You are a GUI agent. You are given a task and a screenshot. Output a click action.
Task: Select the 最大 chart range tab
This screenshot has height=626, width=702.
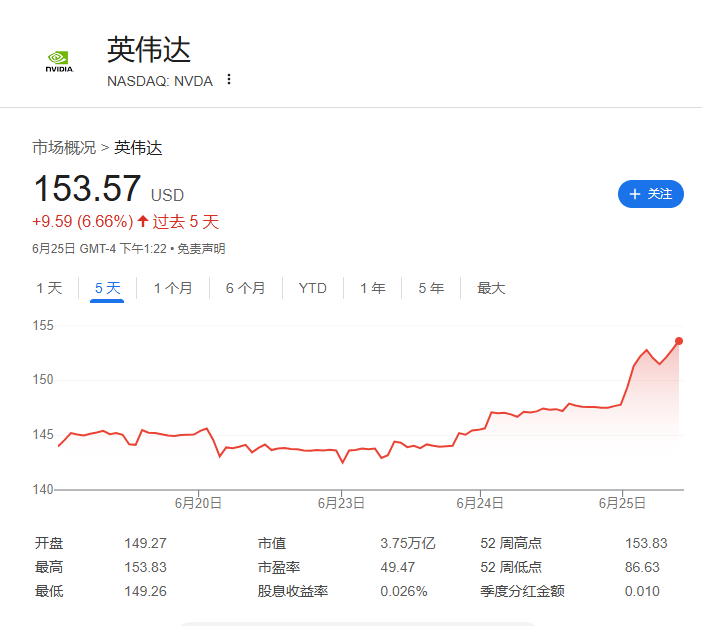491,288
